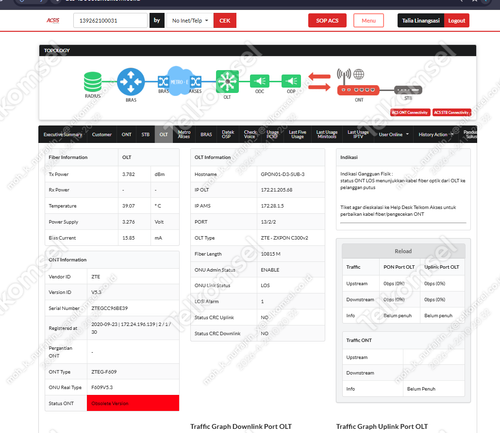Click the red CEK button
Screen dimensions: 500x433
pyautogui.click(x=225, y=20)
